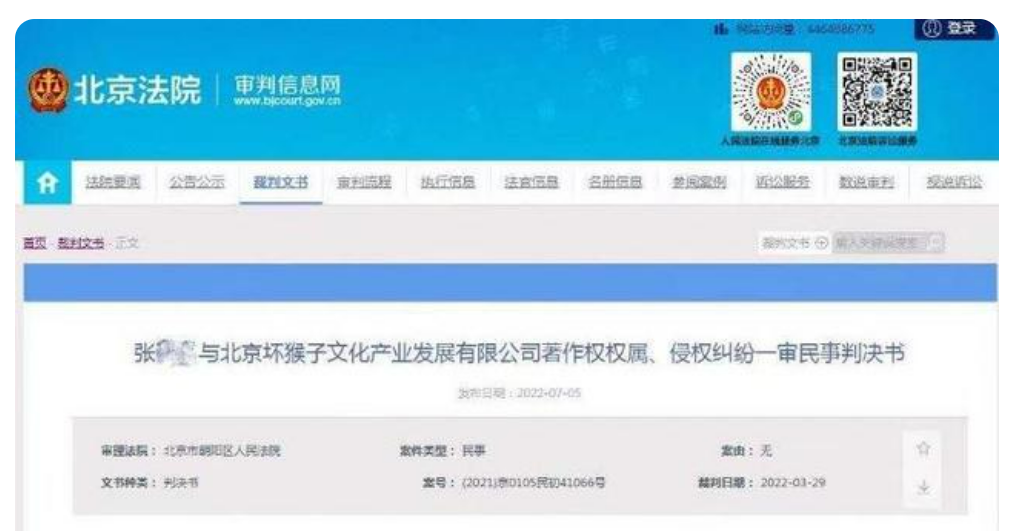The width and height of the screenshot is (1014, 531).
Task: Click the square black QR code
Action: point(877,92)
